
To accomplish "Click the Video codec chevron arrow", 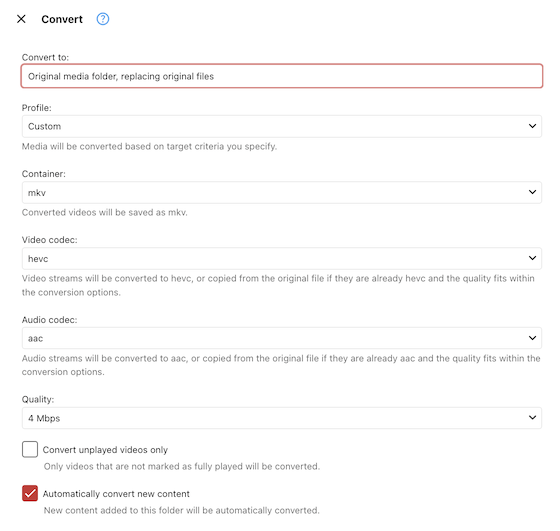I will [532, 258].
